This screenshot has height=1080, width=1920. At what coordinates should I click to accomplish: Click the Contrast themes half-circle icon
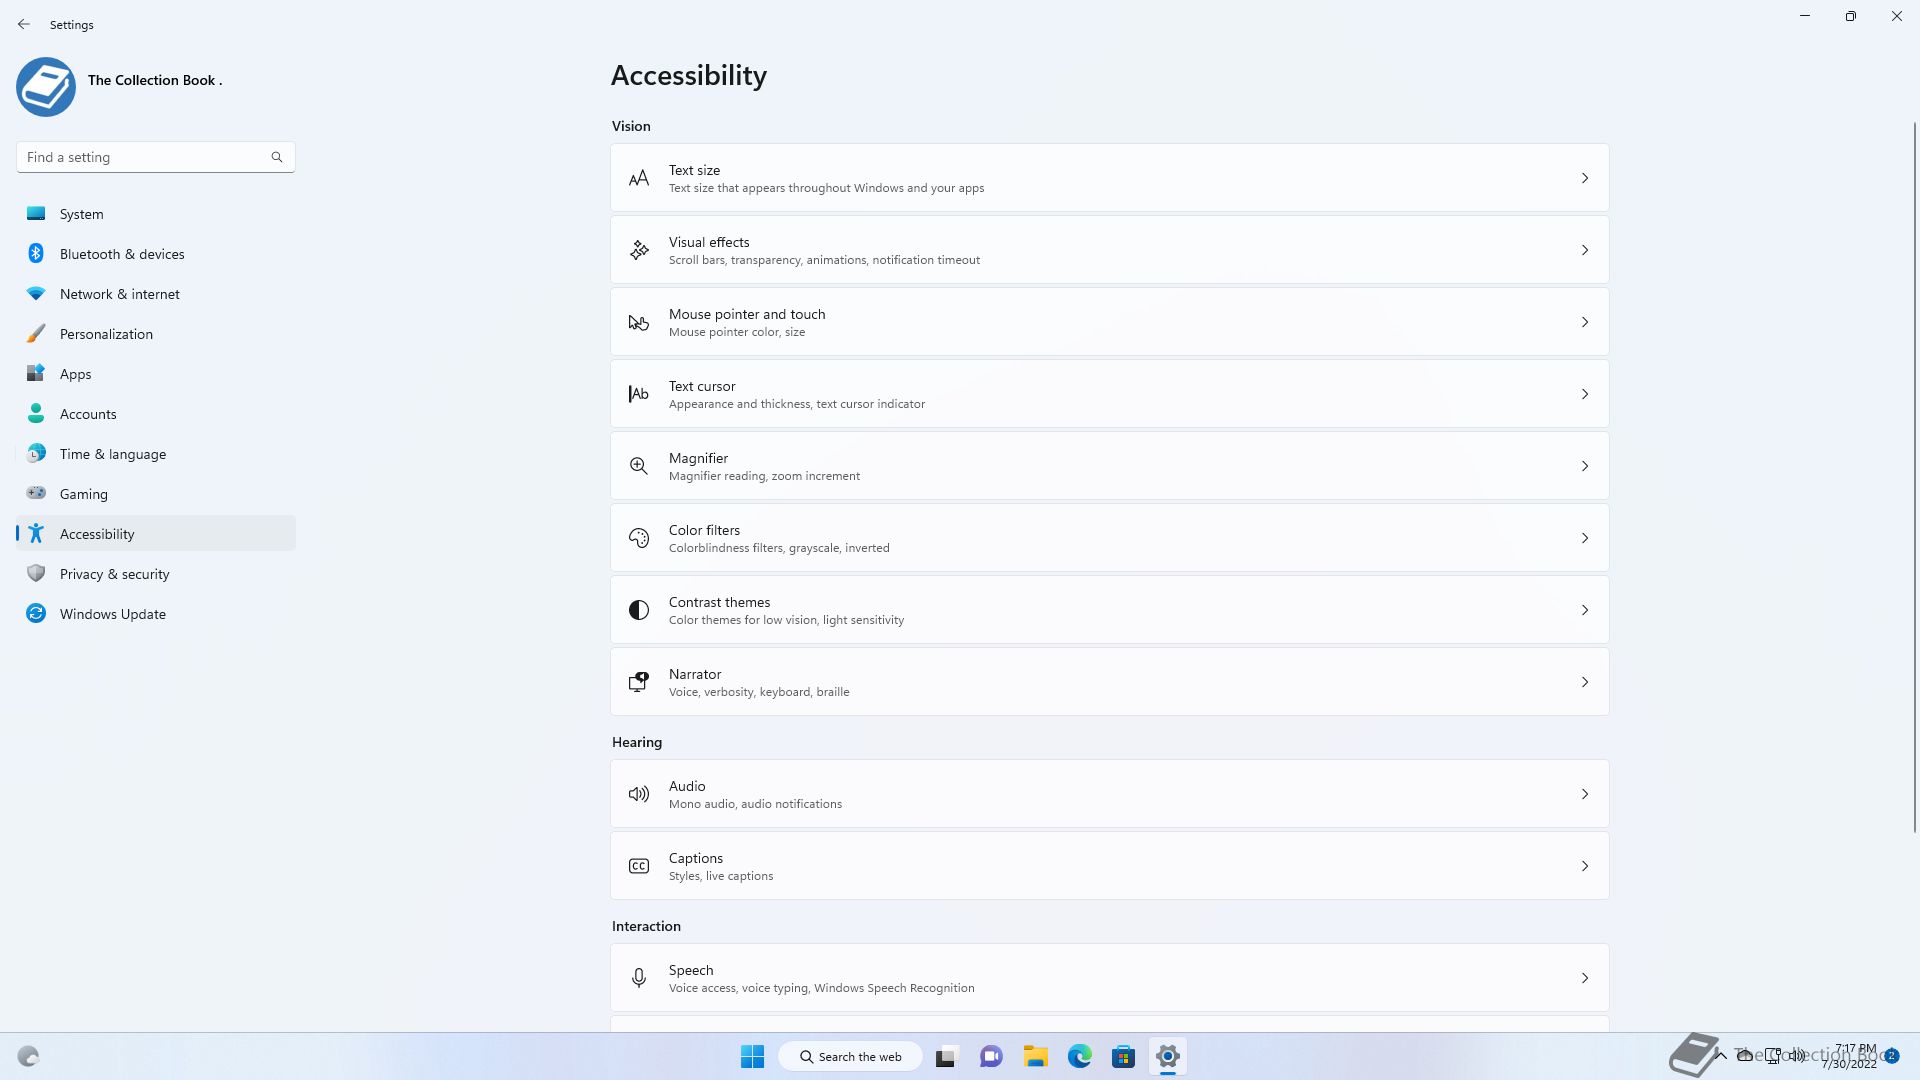[x=639, y=610]
